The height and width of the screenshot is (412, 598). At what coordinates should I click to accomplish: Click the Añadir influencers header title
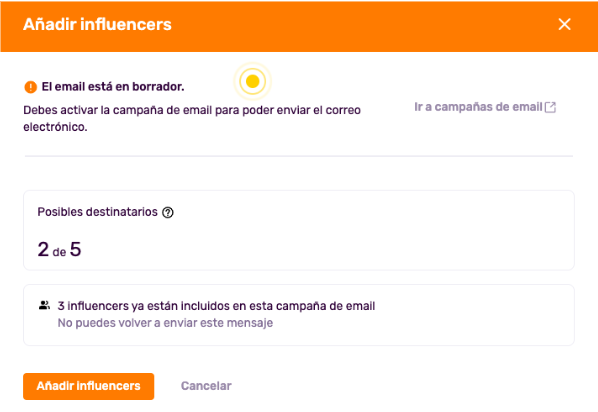point(97,24)
